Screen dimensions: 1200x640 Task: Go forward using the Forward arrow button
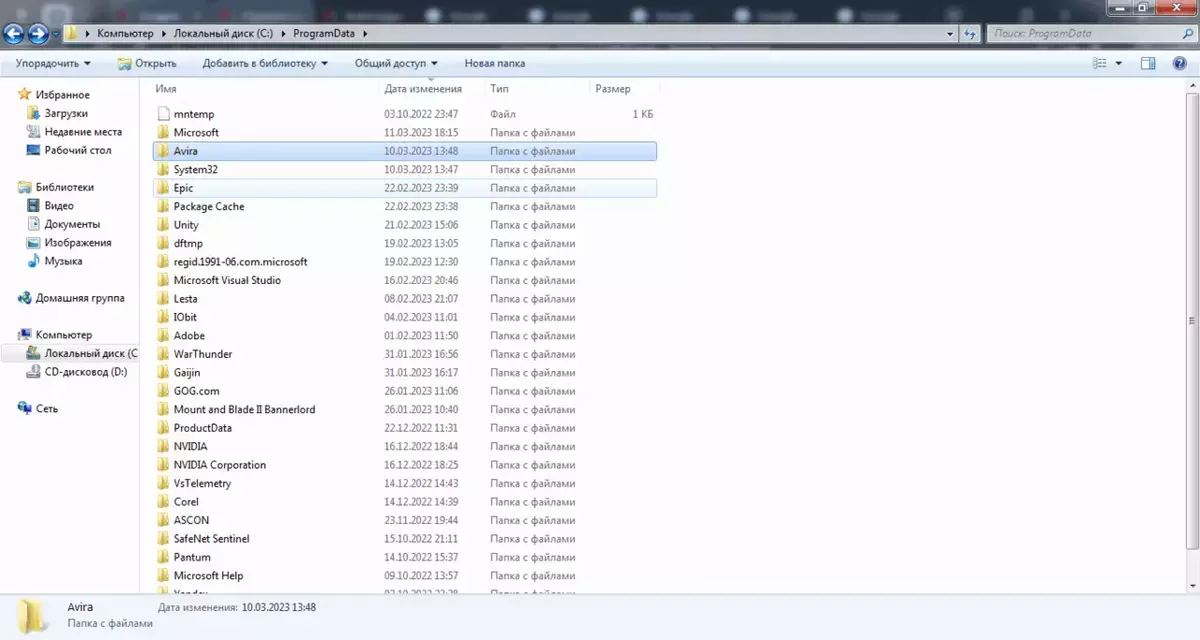38,33
